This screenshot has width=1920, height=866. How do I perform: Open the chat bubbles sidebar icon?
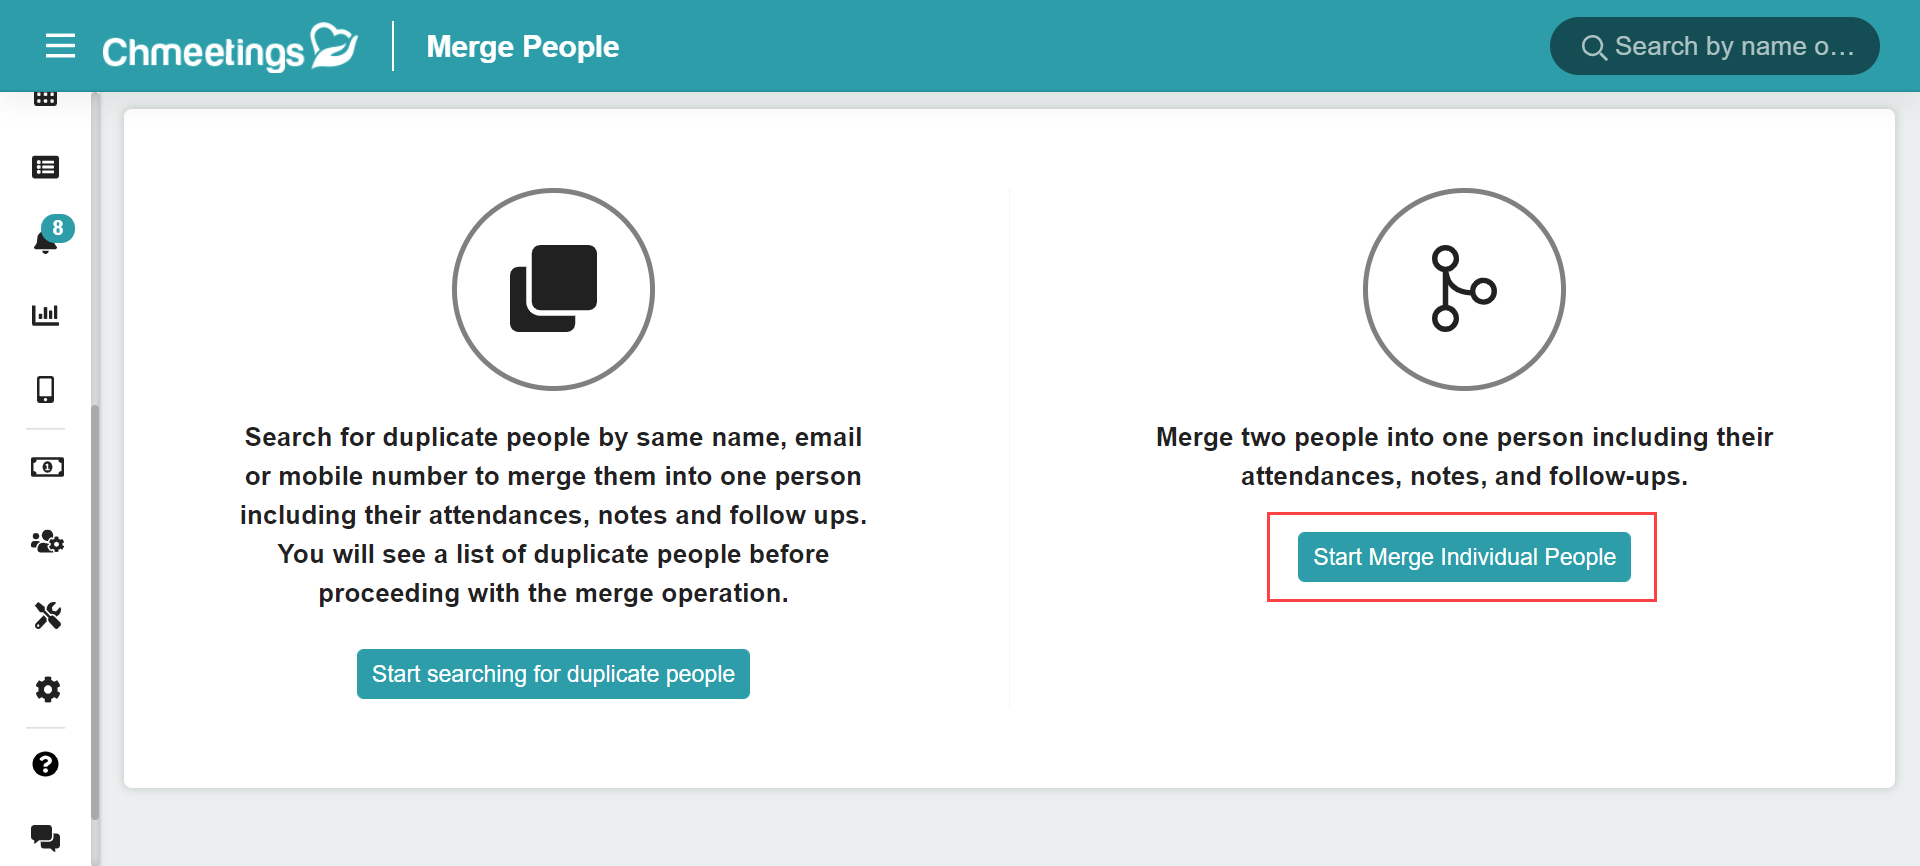pyautogui.click(x=46, y=837)
